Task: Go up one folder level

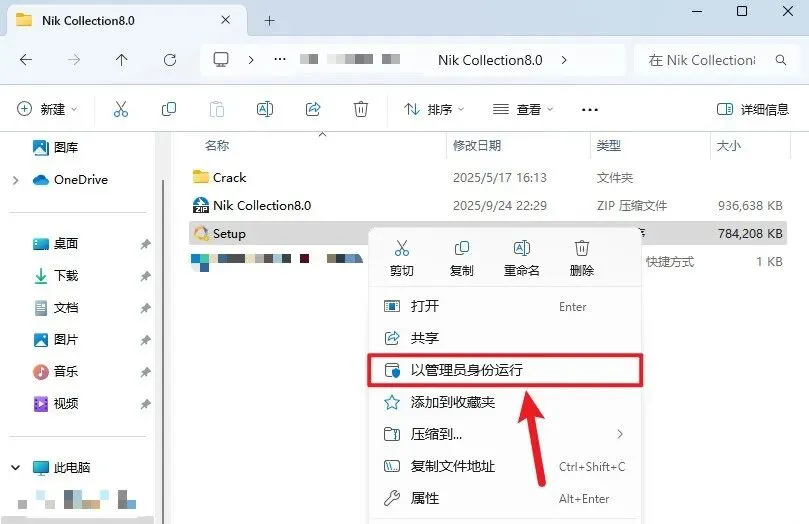Action: (121, 60)
